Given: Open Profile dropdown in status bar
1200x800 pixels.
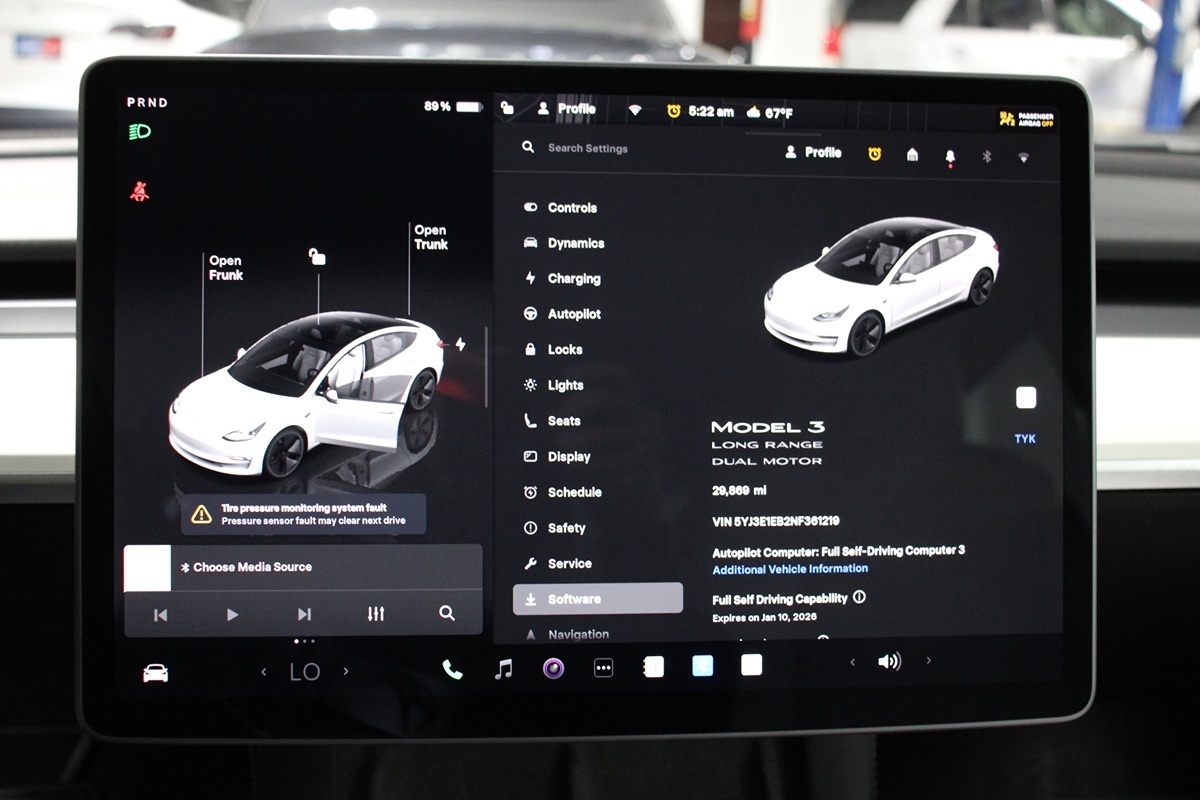Looking at the screenshot, I should (x=566, y=109).
